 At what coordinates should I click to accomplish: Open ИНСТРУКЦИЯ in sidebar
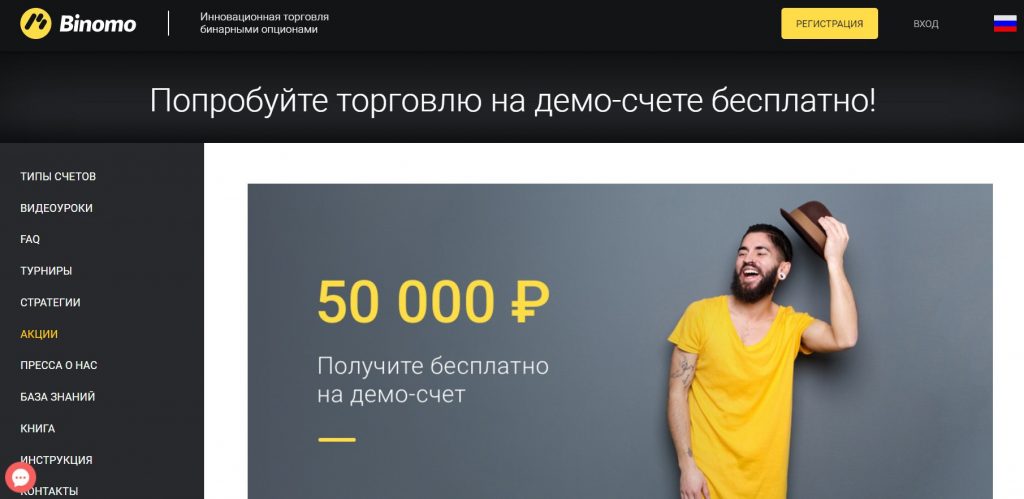[x=56, y=460]
